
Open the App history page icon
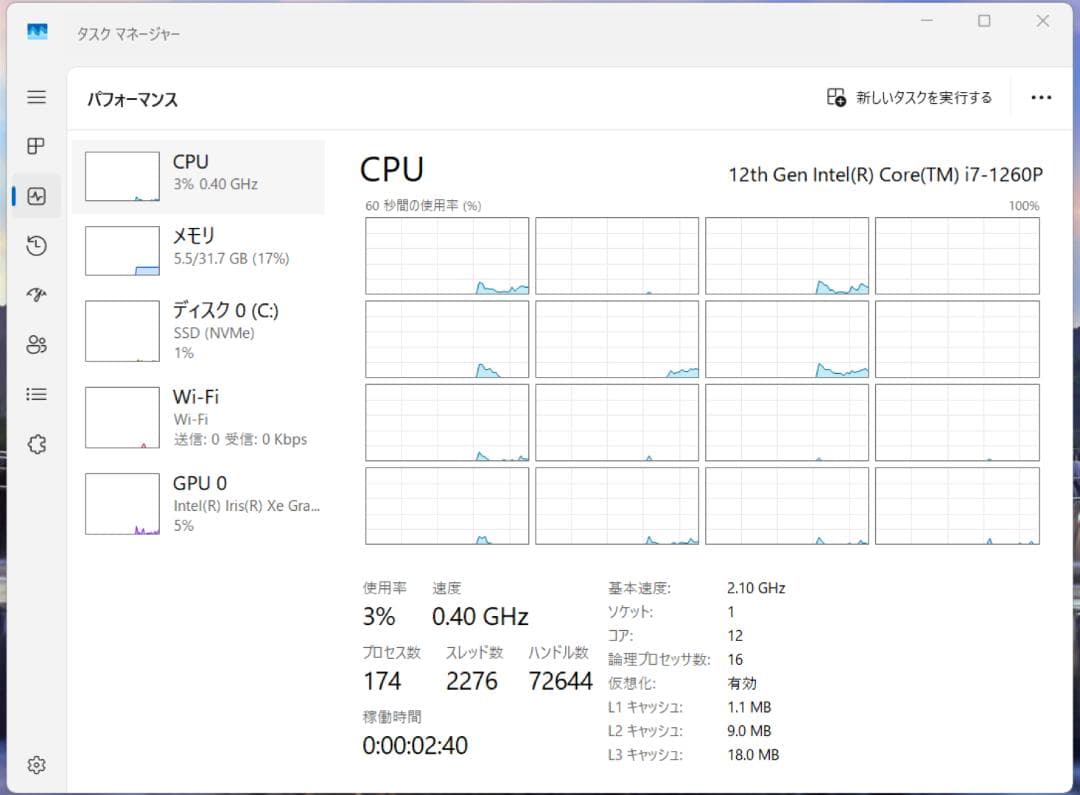[36, 245]
